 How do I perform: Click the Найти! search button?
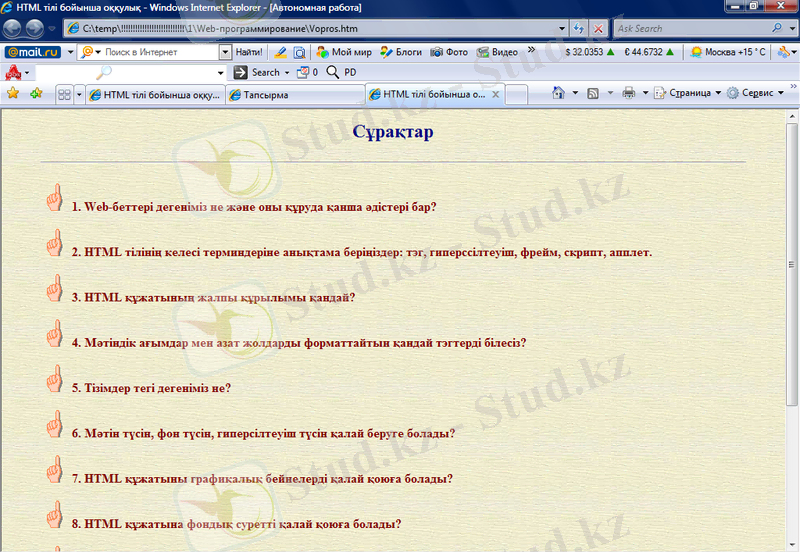[249, 52]
